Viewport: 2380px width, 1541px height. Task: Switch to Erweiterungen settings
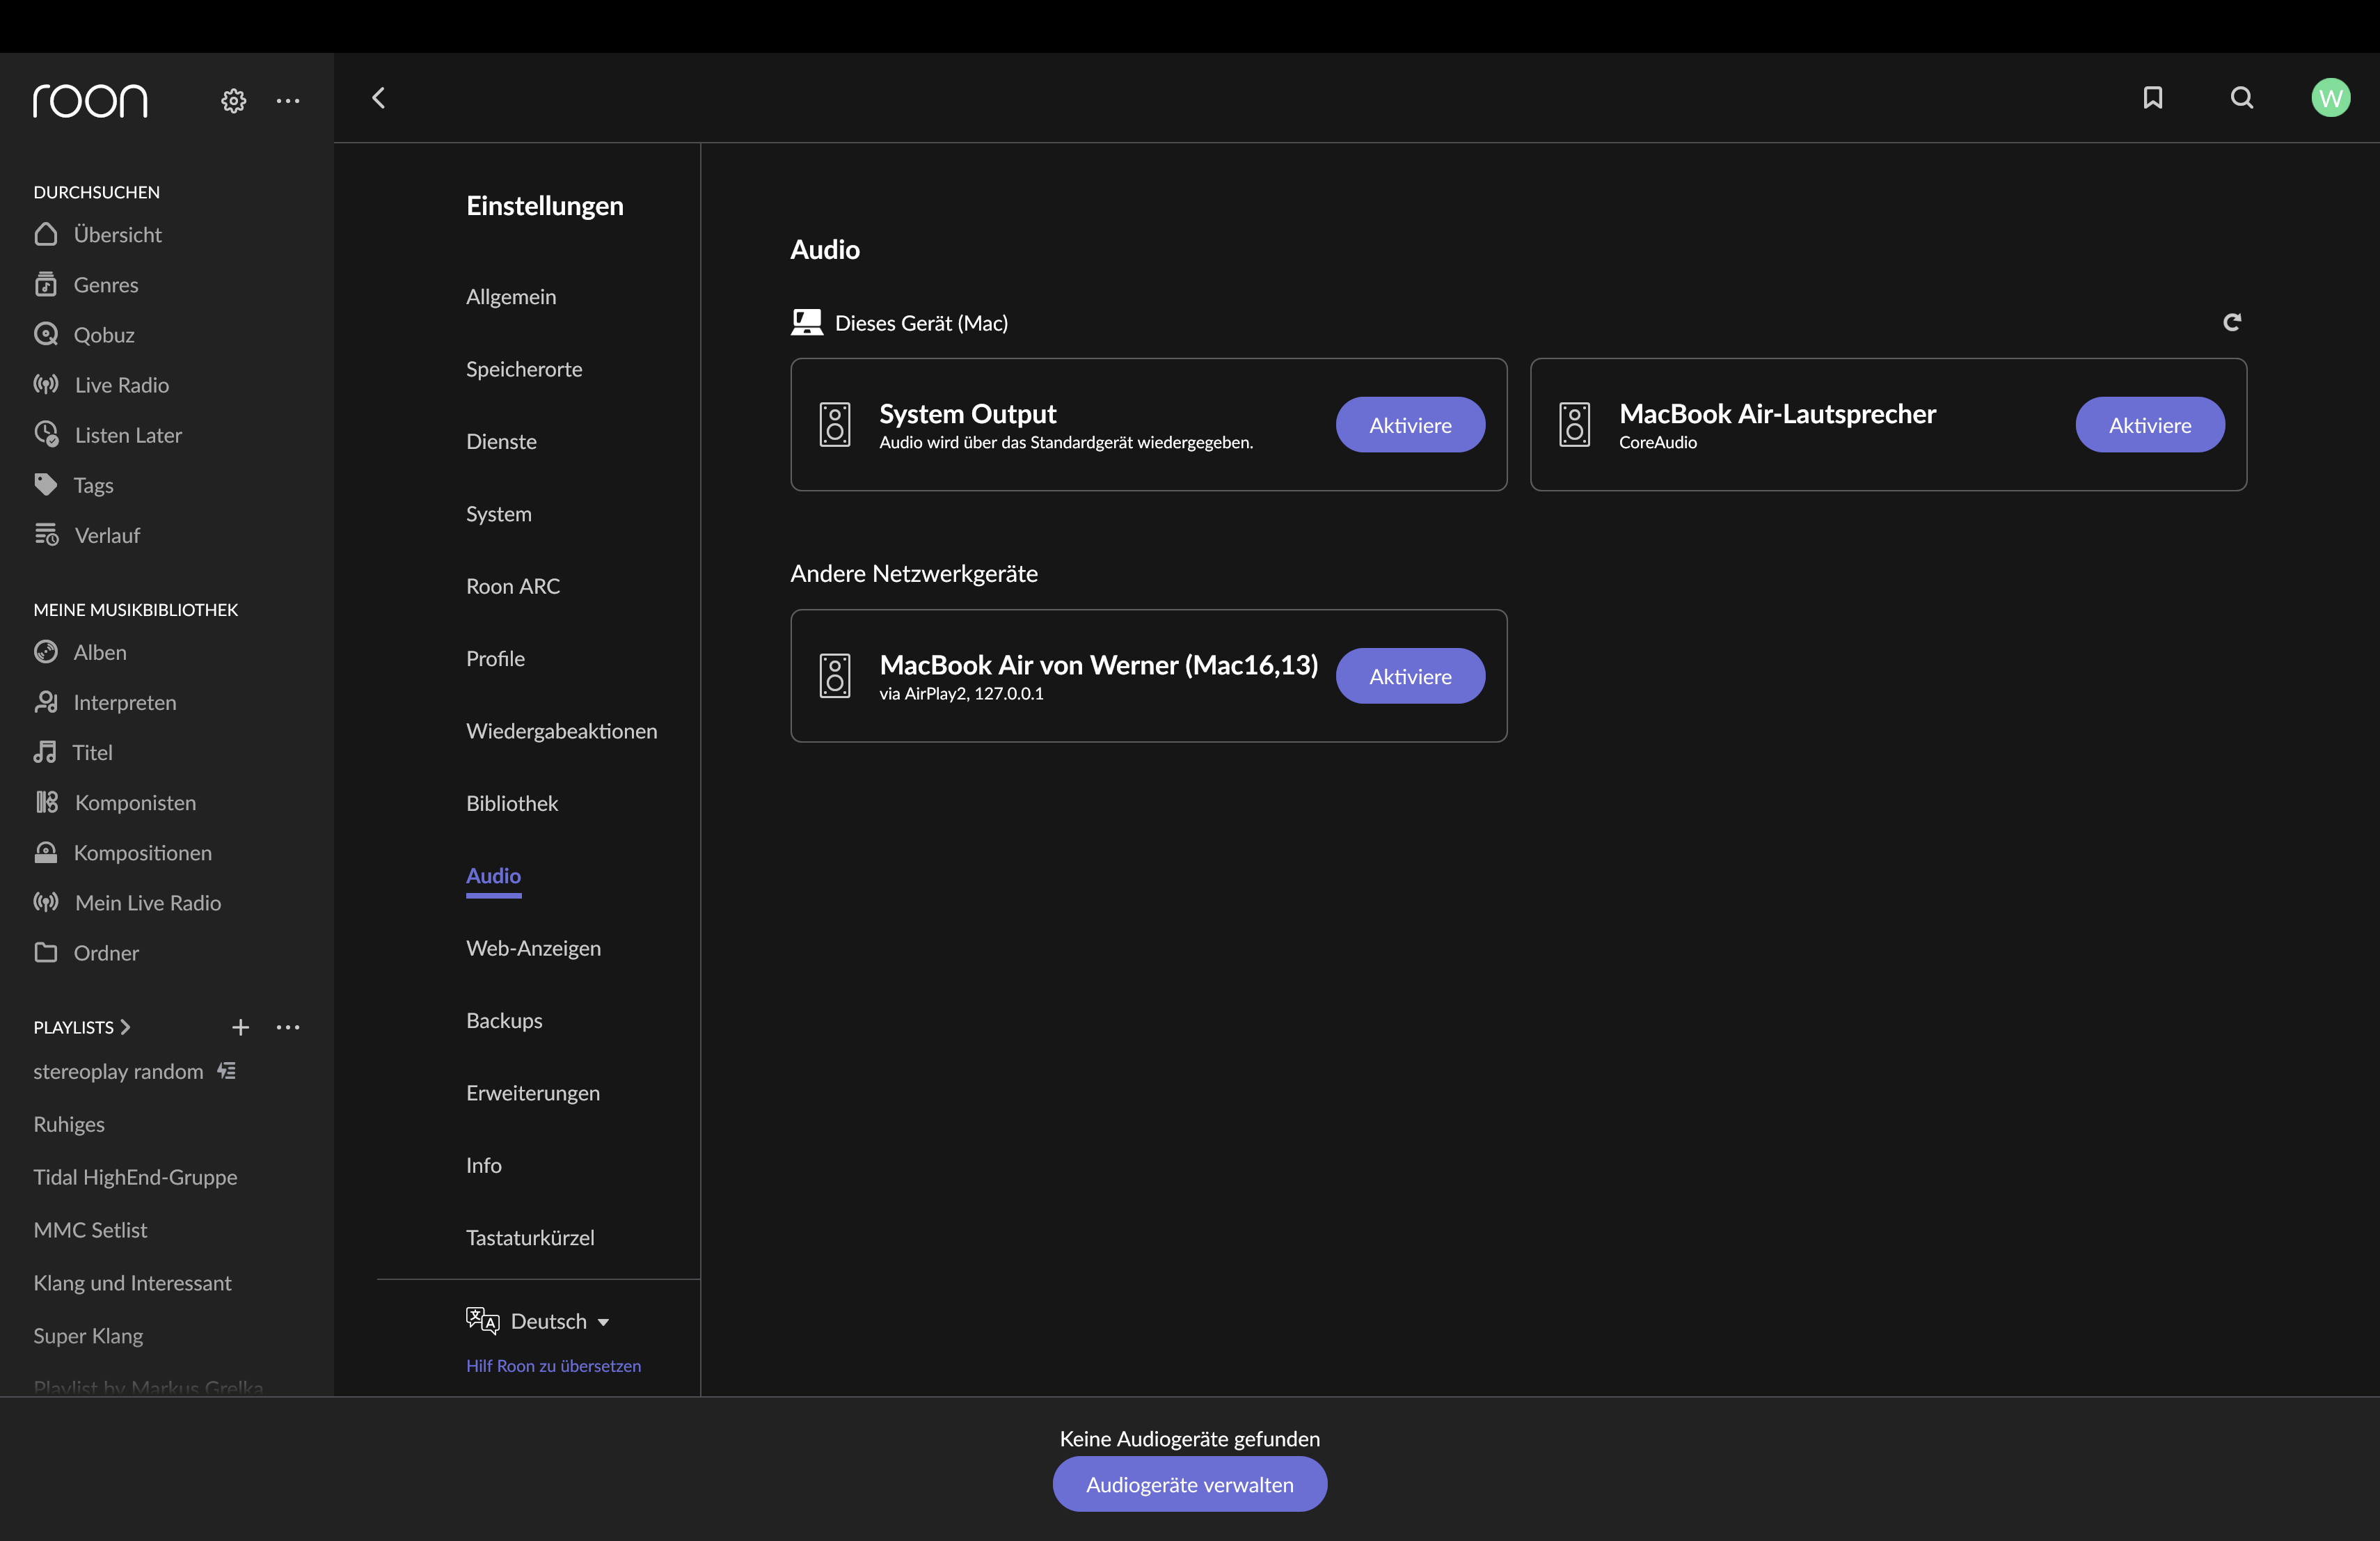pos(532,1092)
